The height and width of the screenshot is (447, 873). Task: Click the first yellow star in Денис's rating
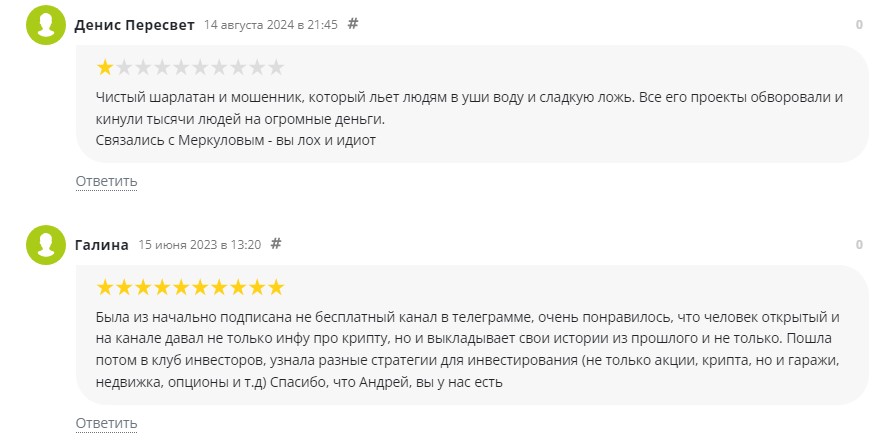(x=104, y=68)
